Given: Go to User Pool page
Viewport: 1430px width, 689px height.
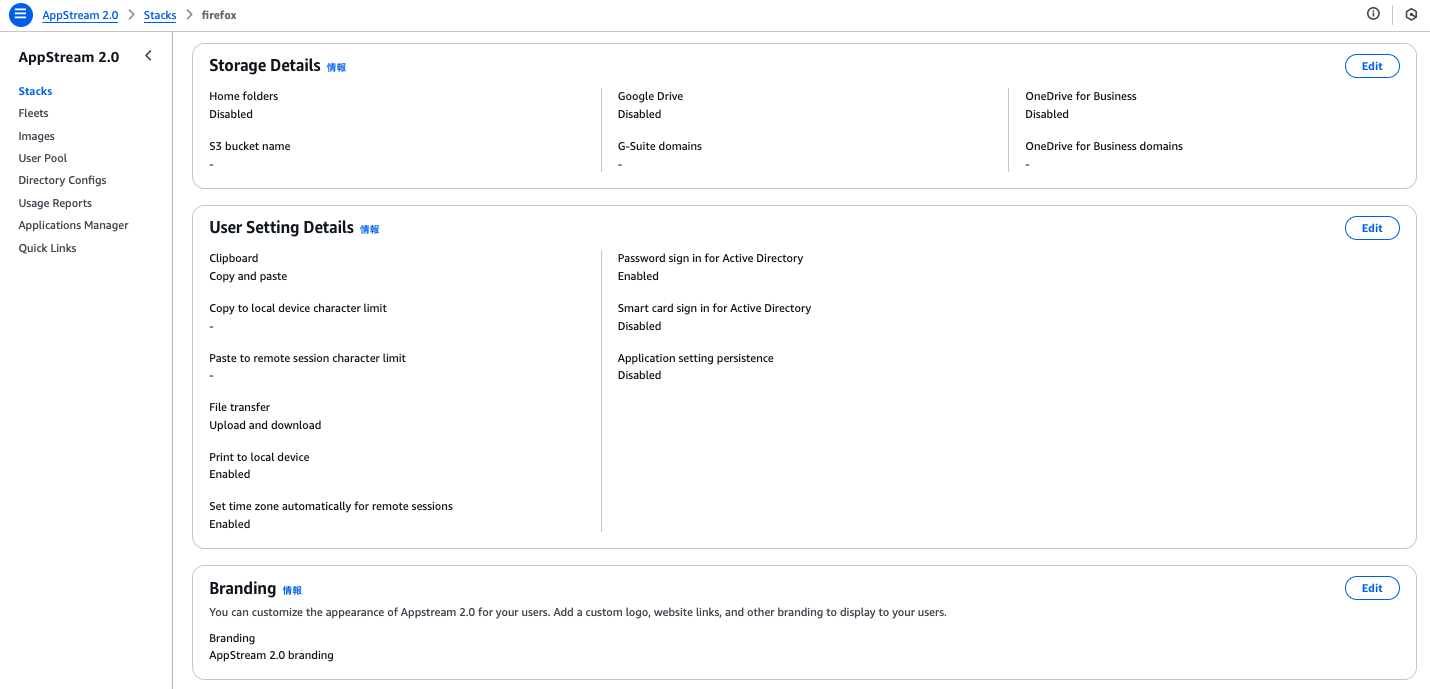Looking at the screenshot, I should [42, 158].
